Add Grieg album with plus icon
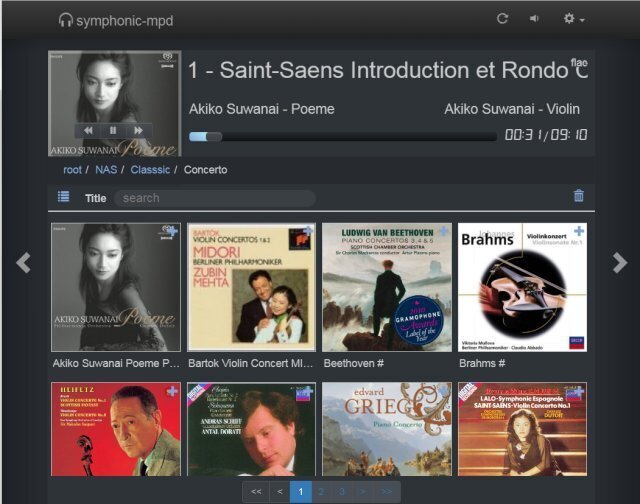This screenshot has width=640, height=504. click(443, 391)
